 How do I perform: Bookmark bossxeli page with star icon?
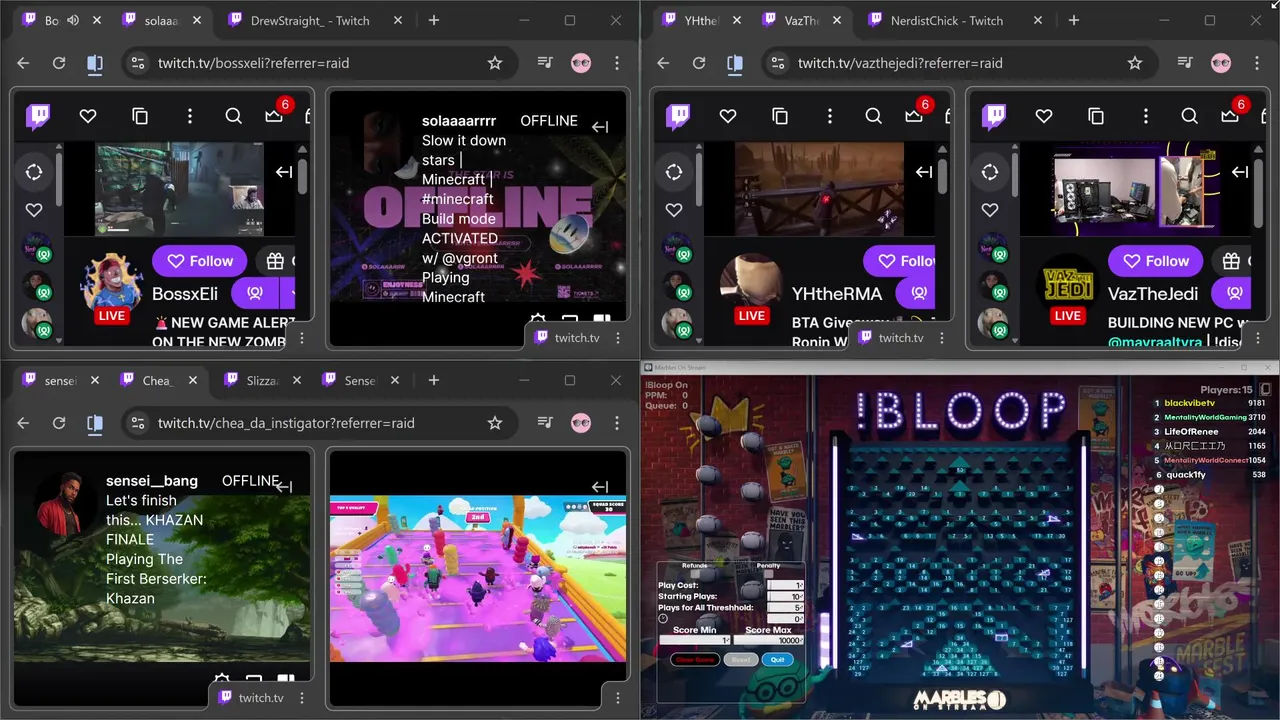pyautogui.click(x=495, y=63)
